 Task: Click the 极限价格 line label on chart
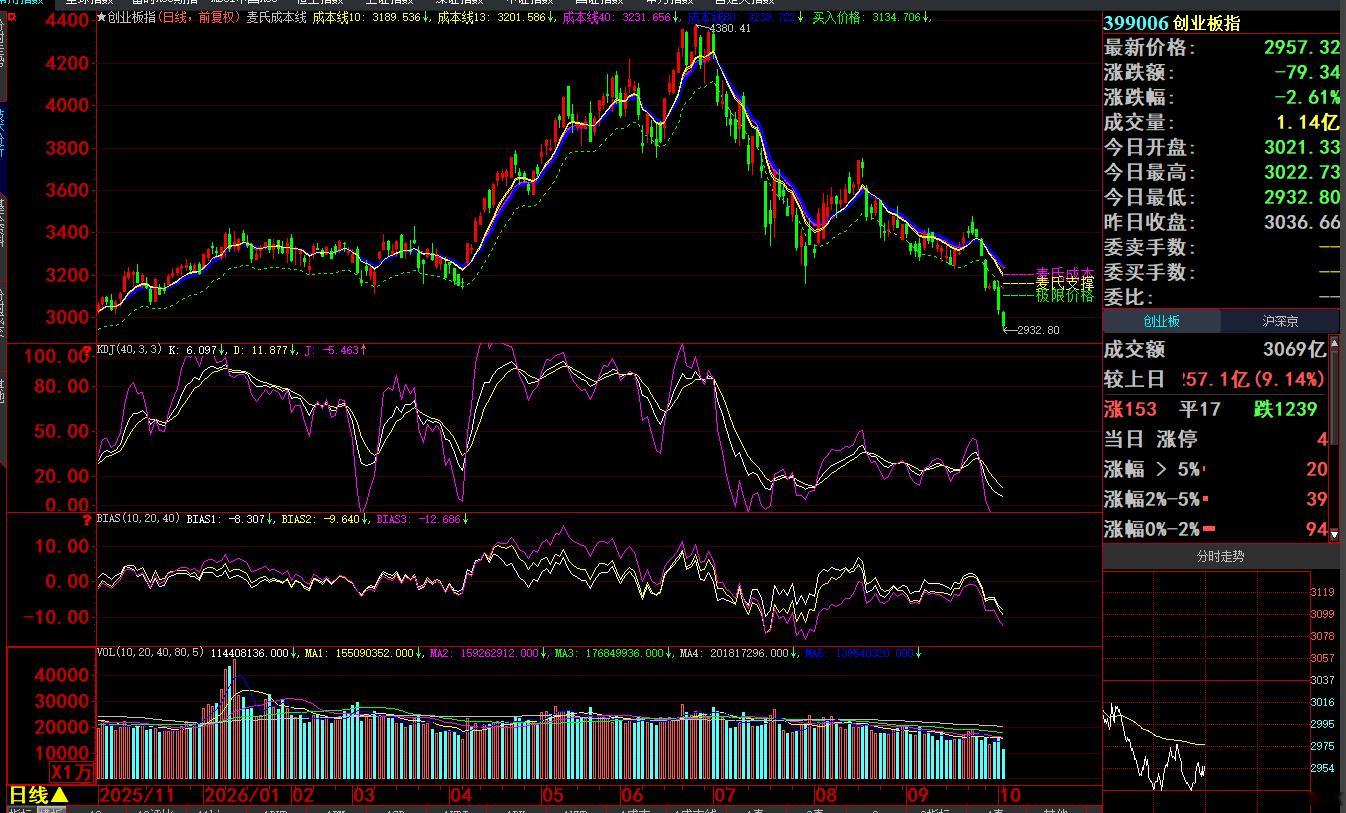pyautogui.click(x=1064, y=296)
